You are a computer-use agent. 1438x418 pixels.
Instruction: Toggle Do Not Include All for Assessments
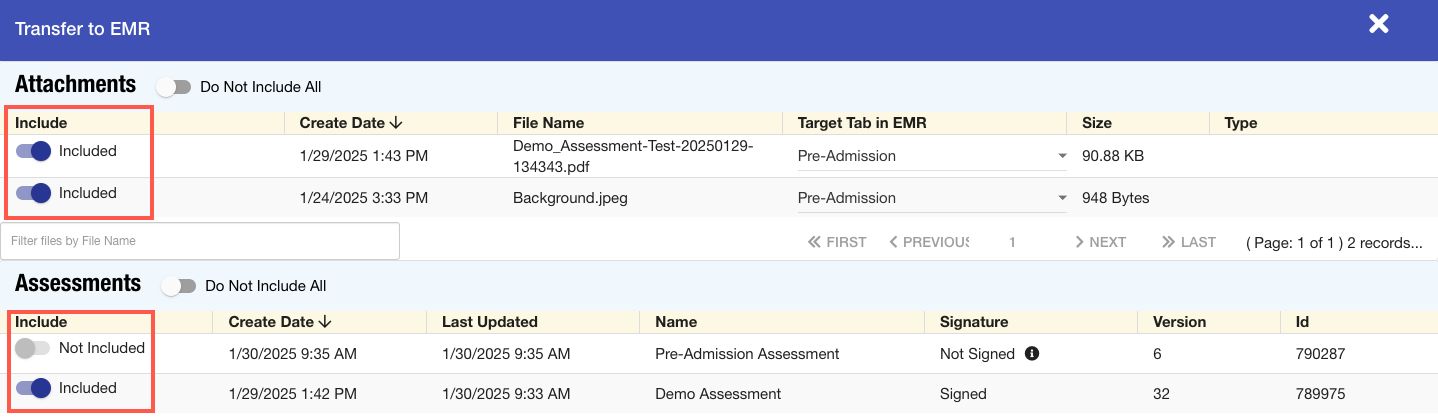[x=179, y=286]
